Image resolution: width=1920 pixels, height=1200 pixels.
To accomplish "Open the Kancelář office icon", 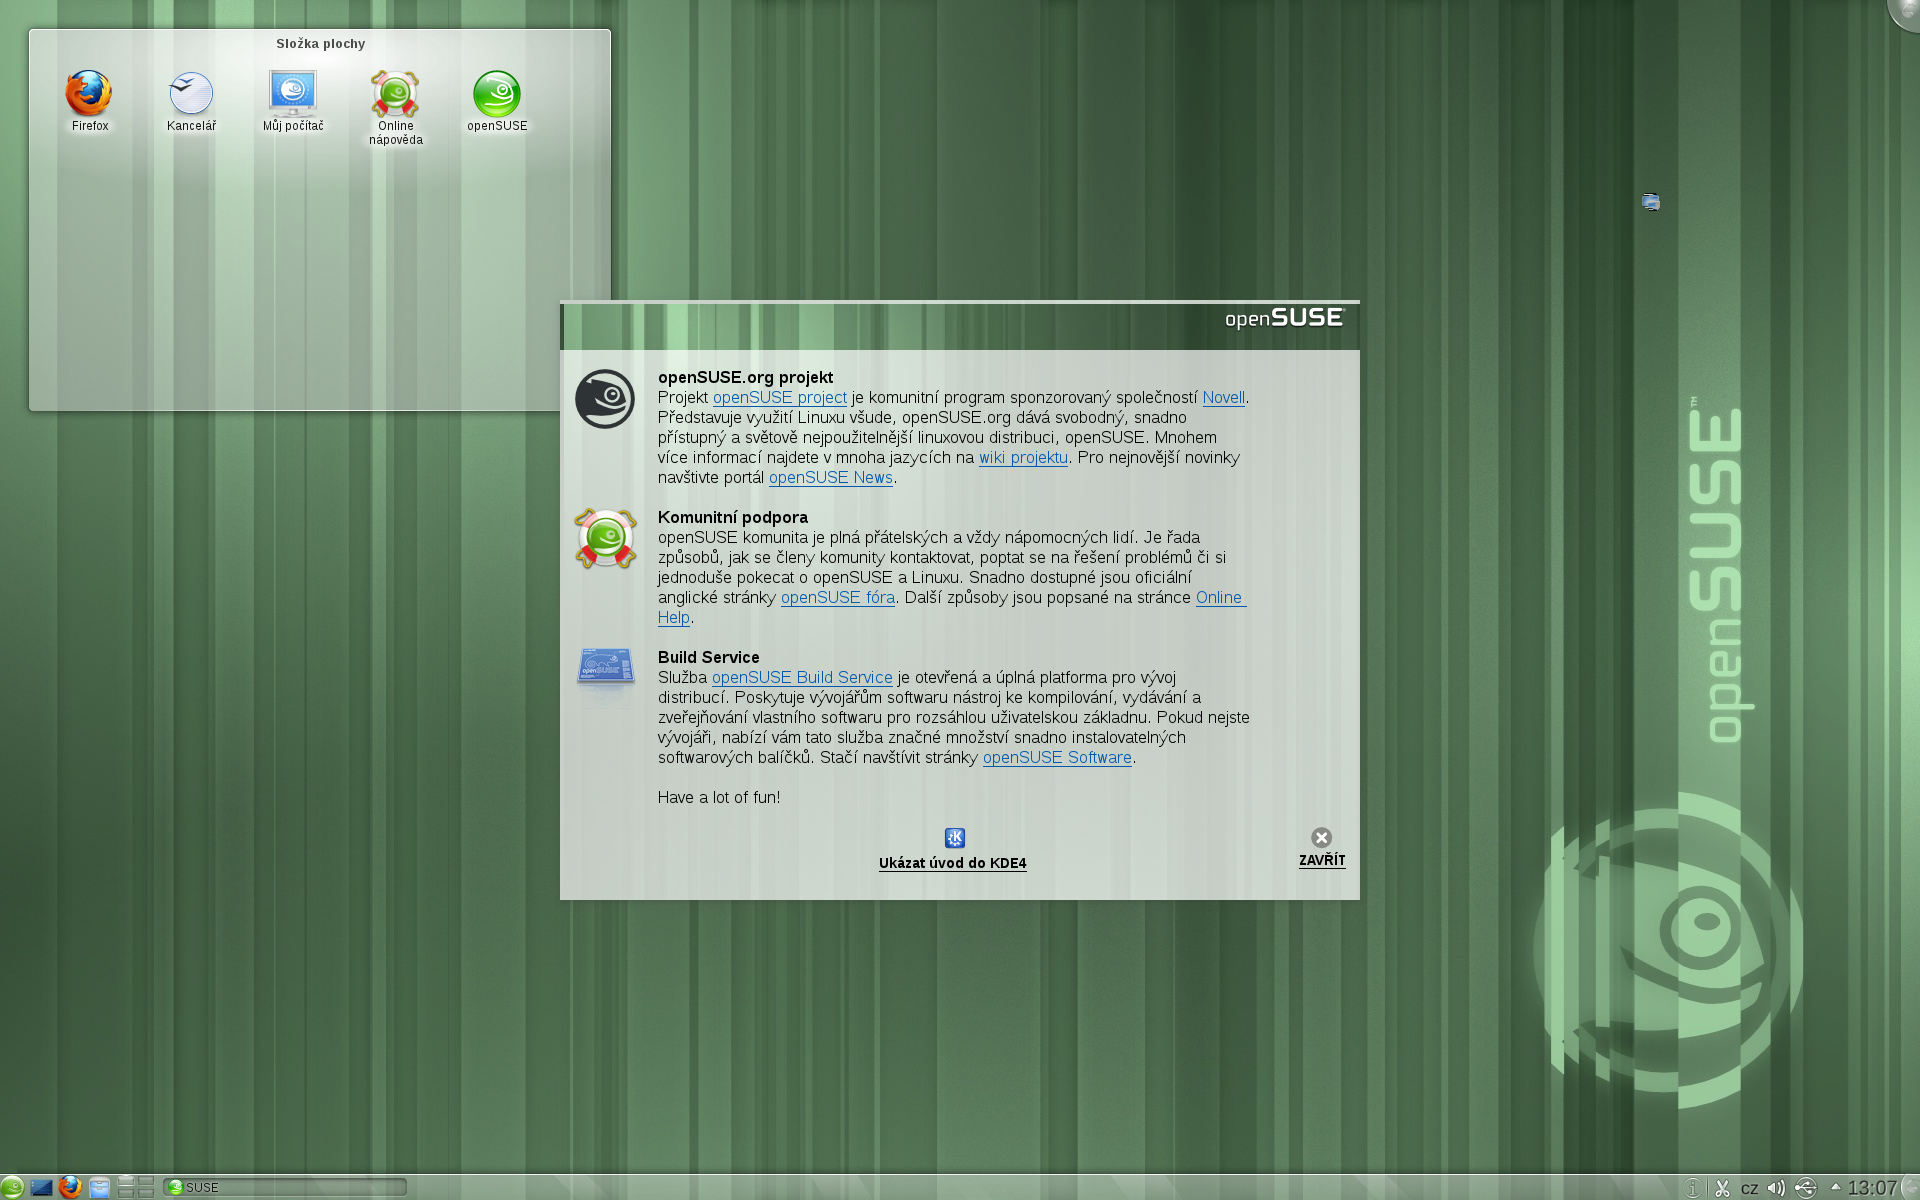I will click(x=191, y=95).
